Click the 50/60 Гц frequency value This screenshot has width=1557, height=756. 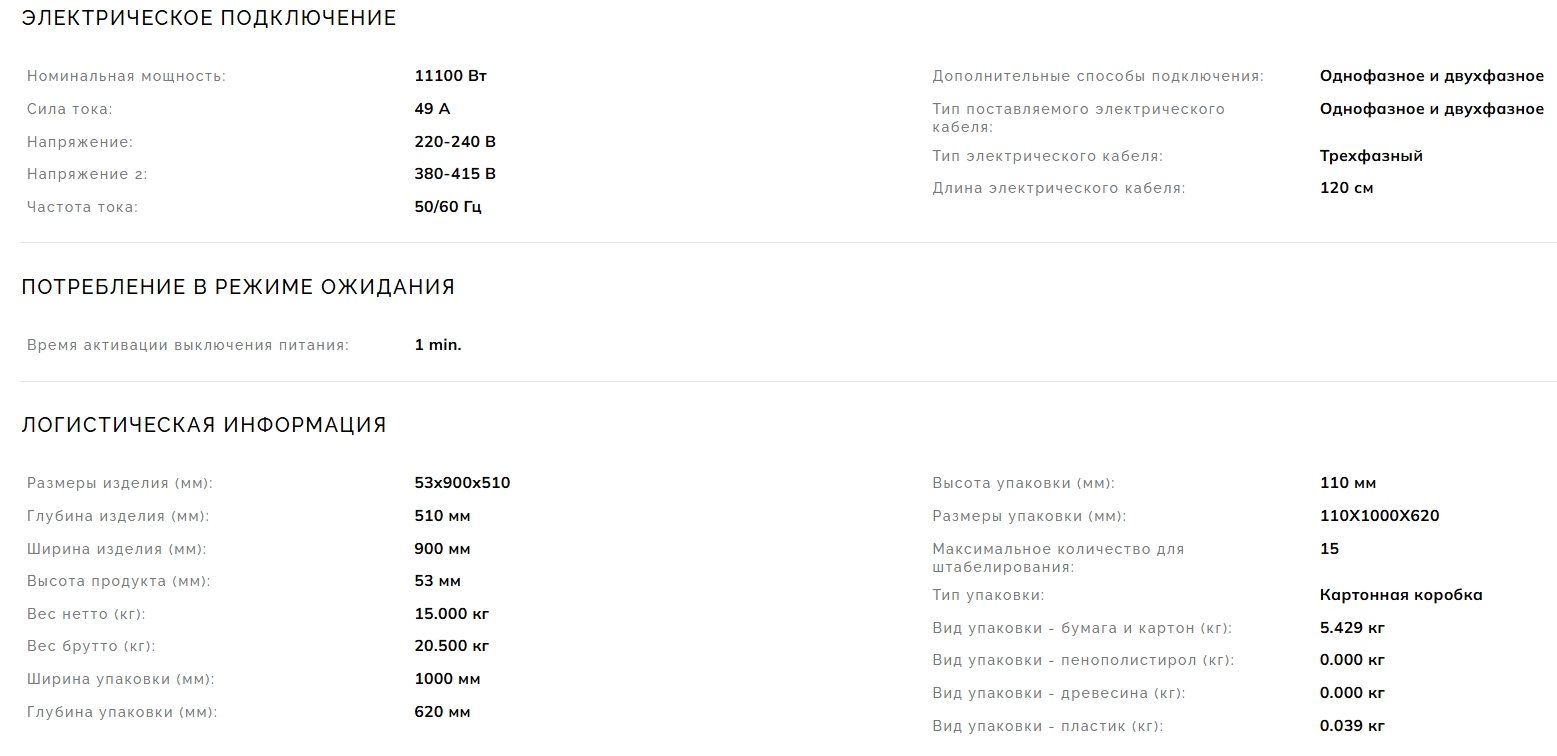tap(448, 207)
